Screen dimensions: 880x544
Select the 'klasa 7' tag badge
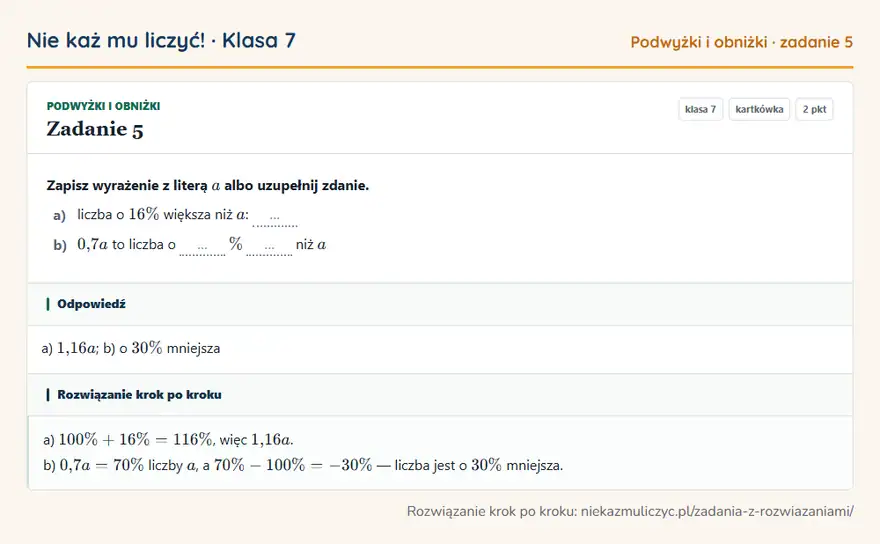click(700, 109)
